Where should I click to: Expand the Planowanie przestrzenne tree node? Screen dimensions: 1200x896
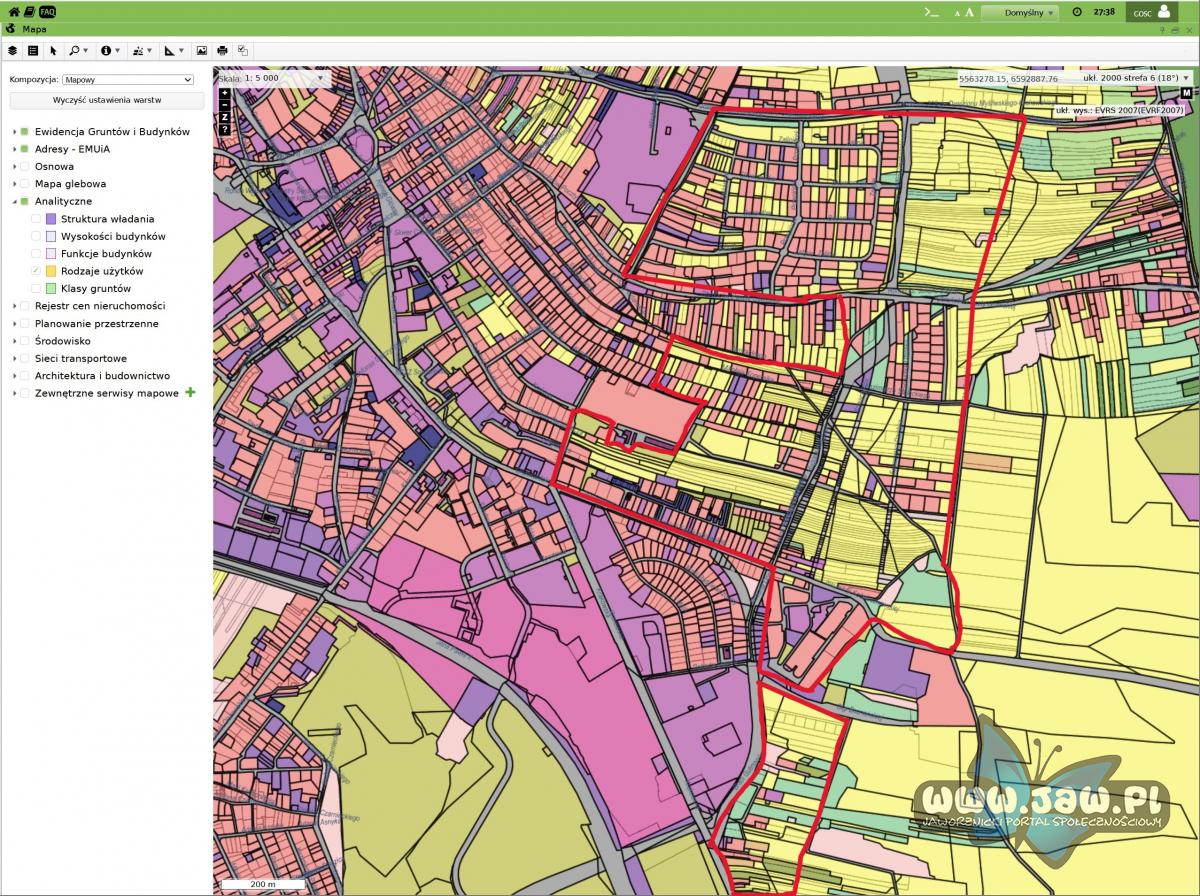(x=14, y=324)
